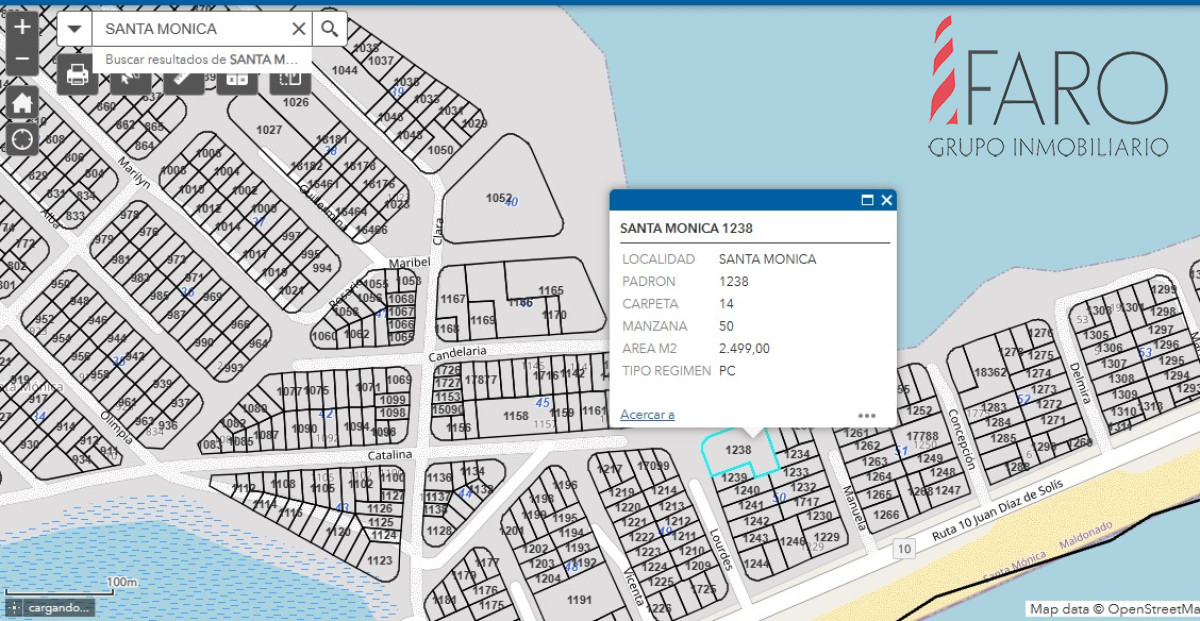Select the FARO Grupo Inmobiliario logo

click(x=1048, y=86)
